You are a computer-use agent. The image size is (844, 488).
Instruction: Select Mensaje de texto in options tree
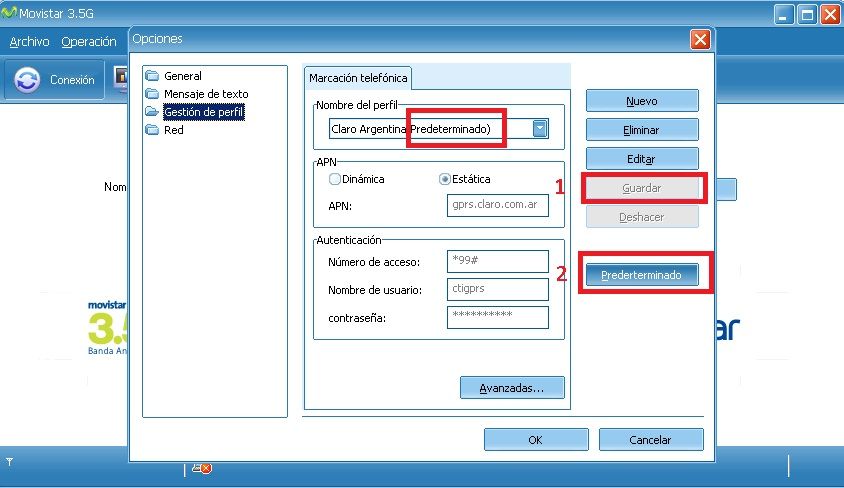click(x=206, y=94)
